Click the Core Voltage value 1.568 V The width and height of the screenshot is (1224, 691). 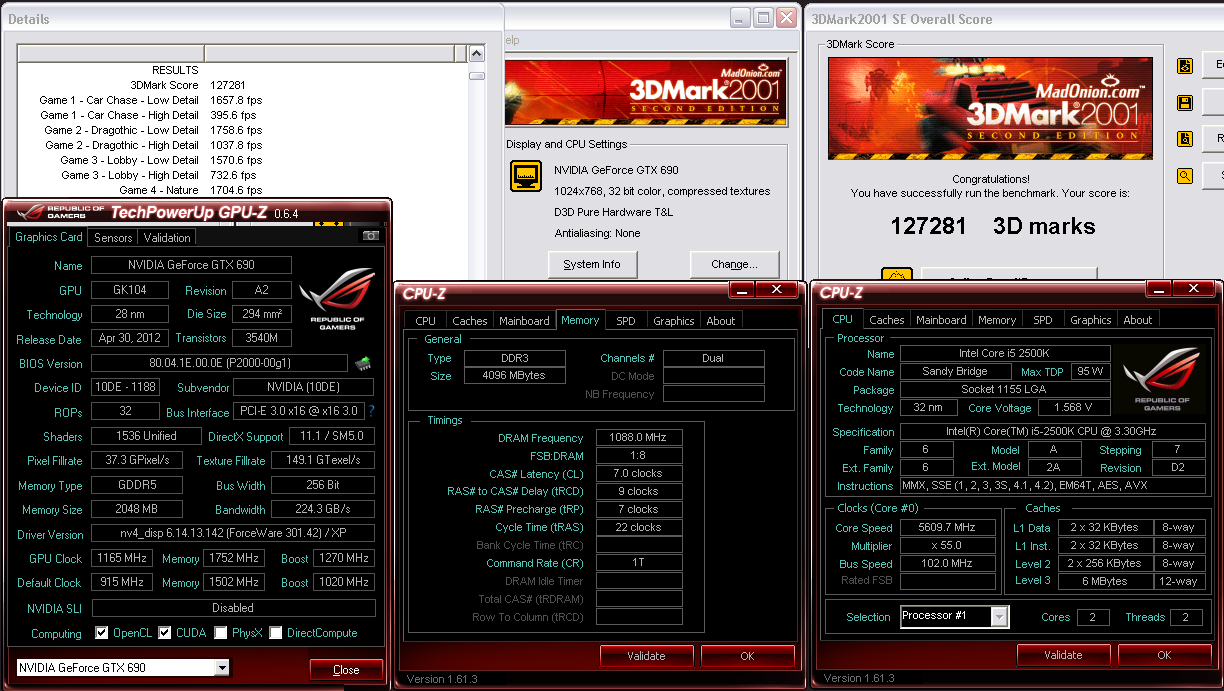(1072, 408)
